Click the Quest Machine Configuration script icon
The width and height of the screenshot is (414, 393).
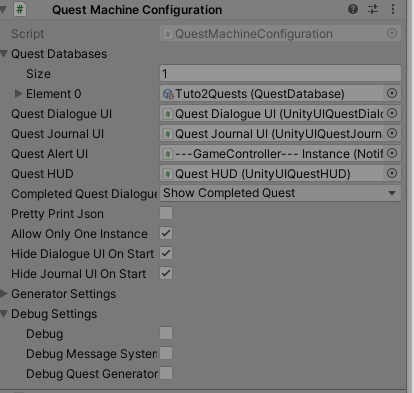(x=20, y=9)
